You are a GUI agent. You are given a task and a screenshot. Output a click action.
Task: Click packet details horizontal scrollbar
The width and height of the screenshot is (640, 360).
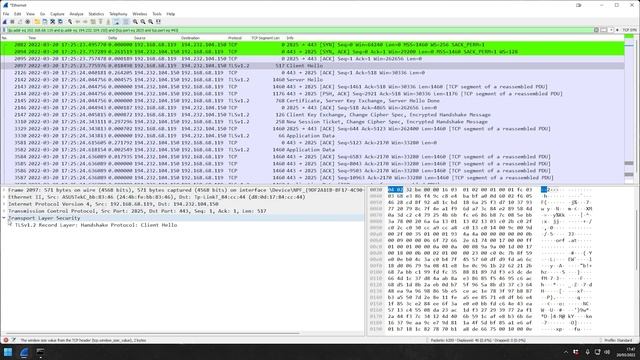pos(153,333)
